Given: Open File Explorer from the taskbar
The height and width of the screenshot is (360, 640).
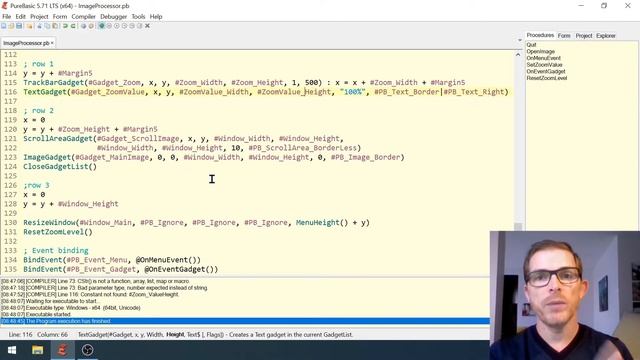Looking at the screenshot, I should [38, 350].
